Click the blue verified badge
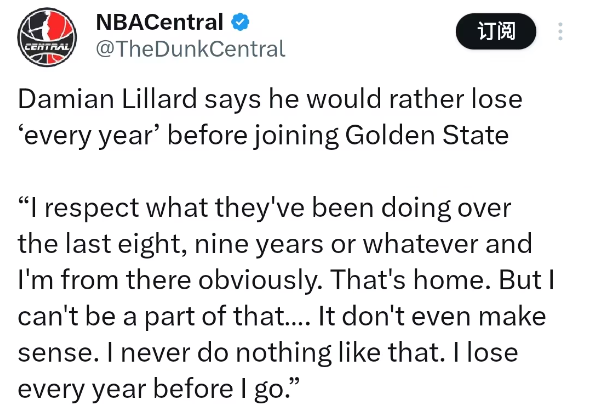Image resolution: width=603 pixels, height=418 pixels. (x=240, y=22)
